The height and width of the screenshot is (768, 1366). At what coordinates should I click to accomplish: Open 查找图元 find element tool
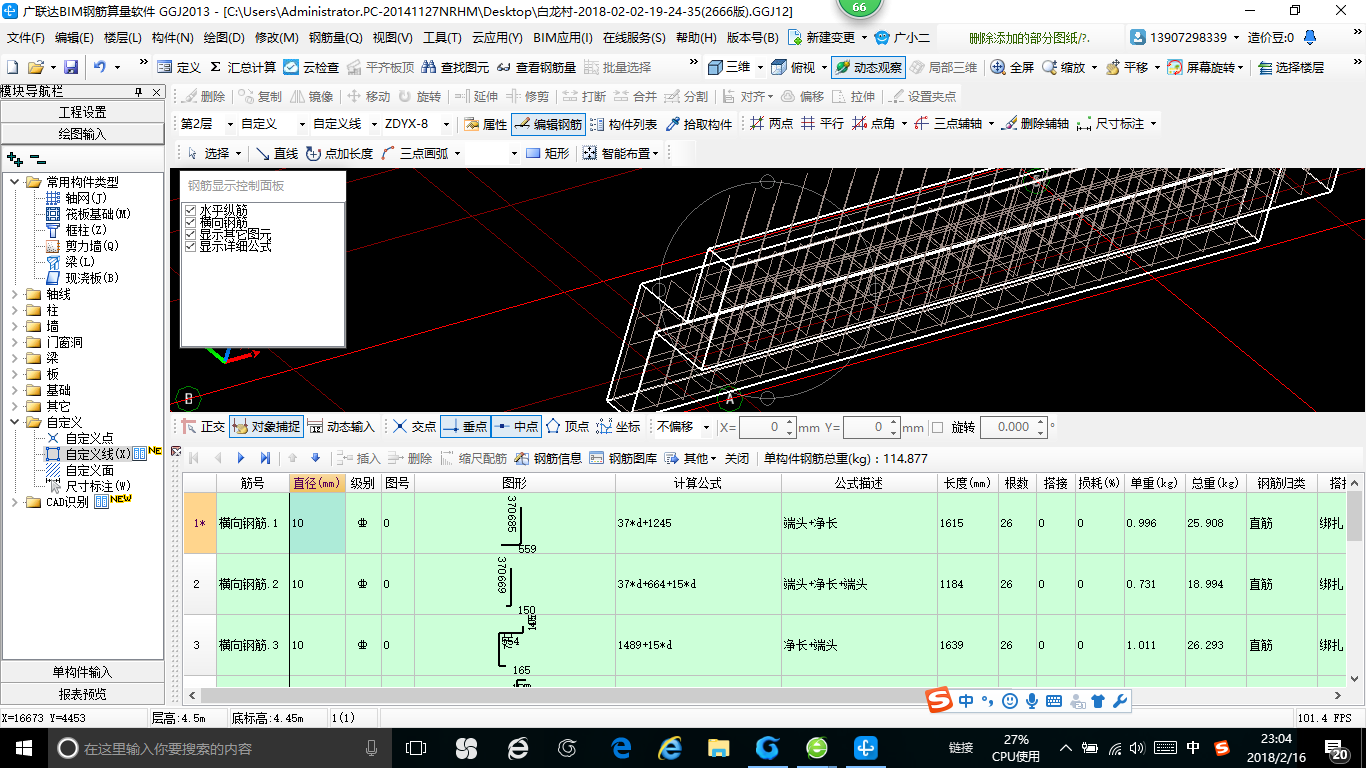(x=455, y=67)
